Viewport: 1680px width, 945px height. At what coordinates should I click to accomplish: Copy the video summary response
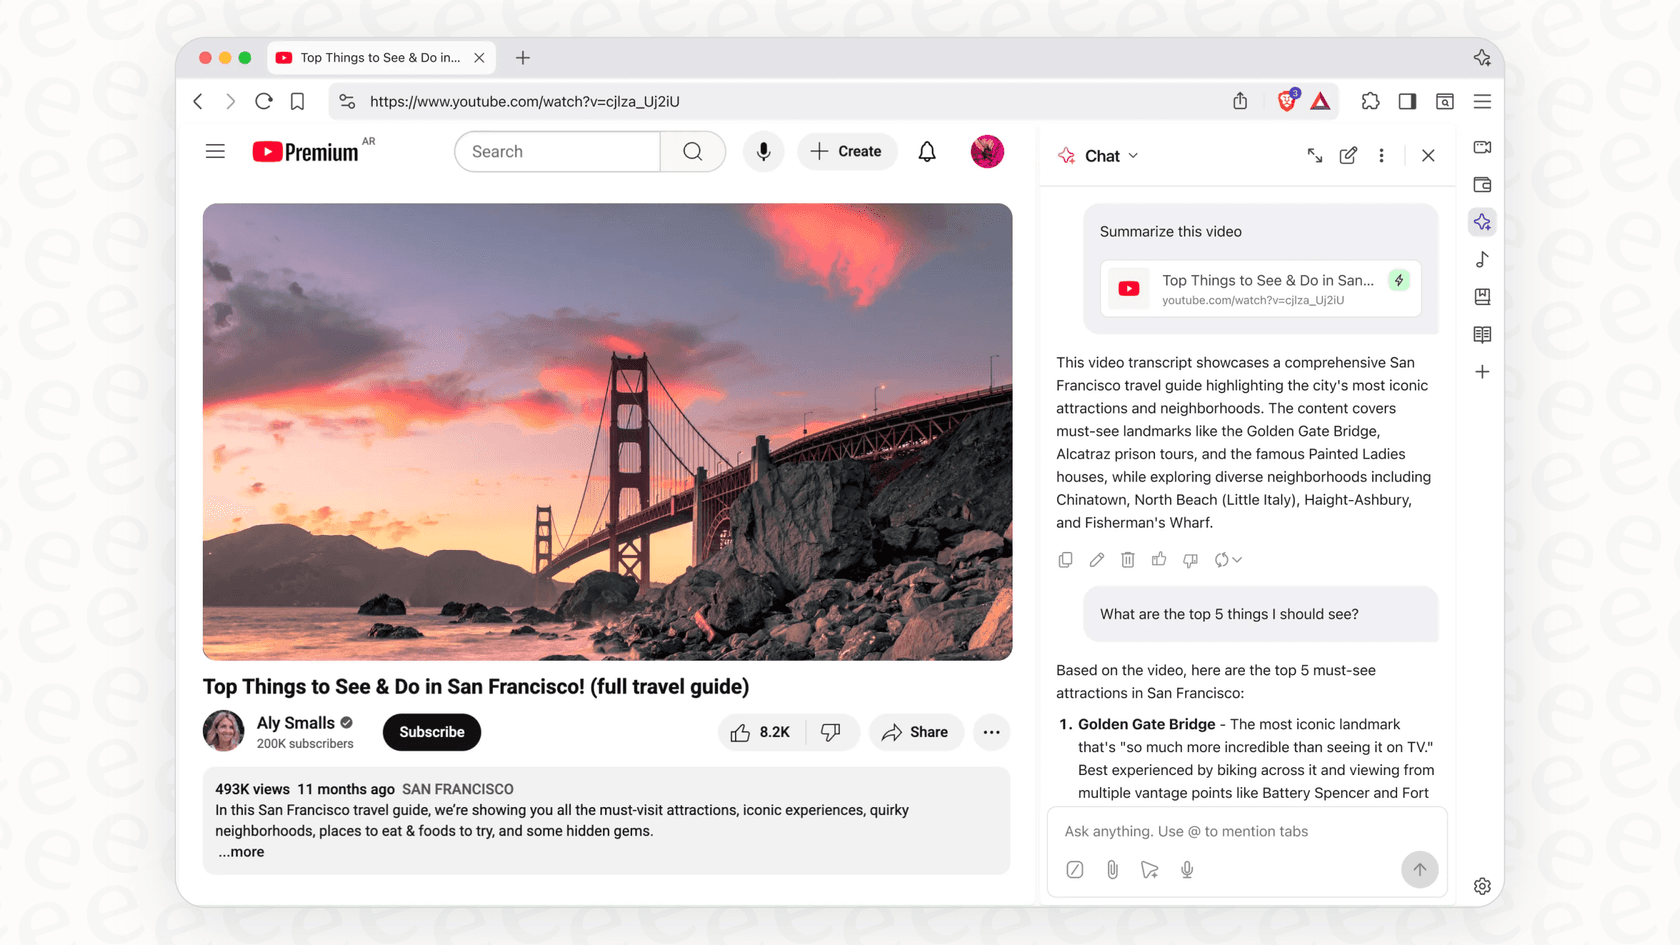tap(1065, 560)
